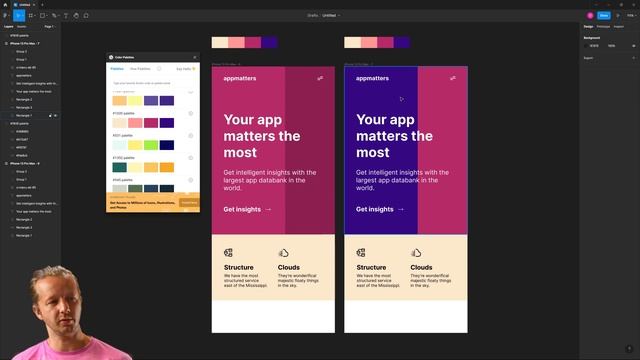
Task: Open the Move tool options arrow
Action: (23, 16)
